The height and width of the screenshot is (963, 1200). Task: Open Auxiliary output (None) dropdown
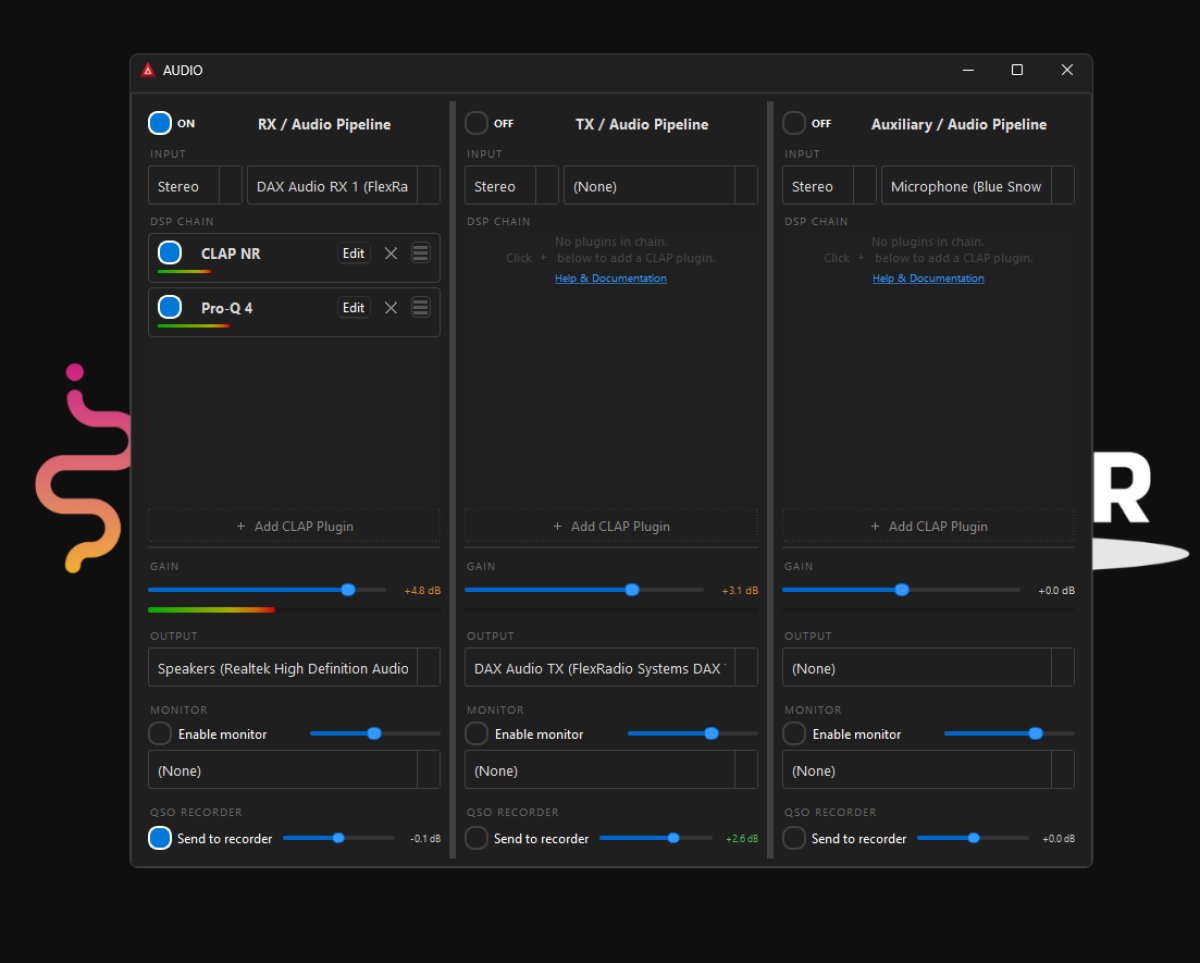click(x=928, y=668)
